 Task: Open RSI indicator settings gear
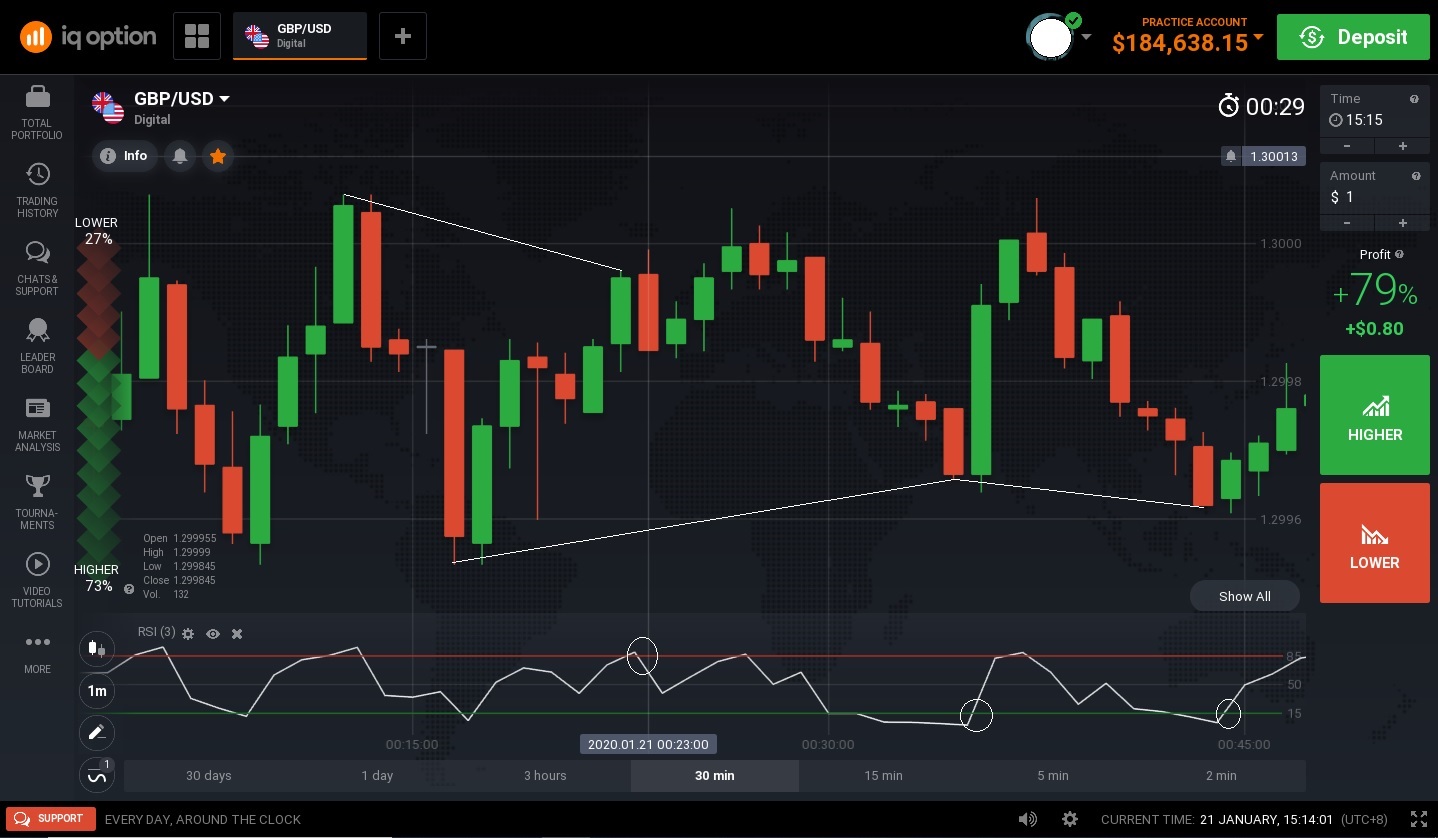(188, 634)
